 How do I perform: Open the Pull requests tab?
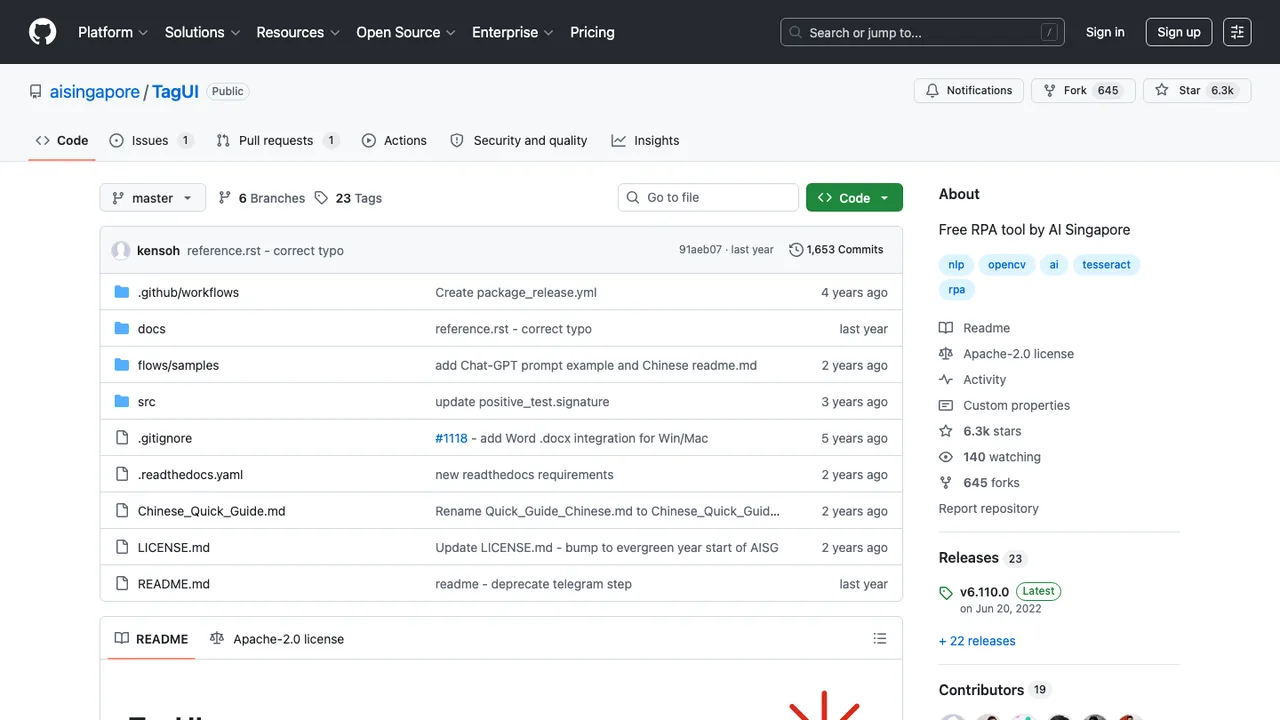click(x=277, y=140)
